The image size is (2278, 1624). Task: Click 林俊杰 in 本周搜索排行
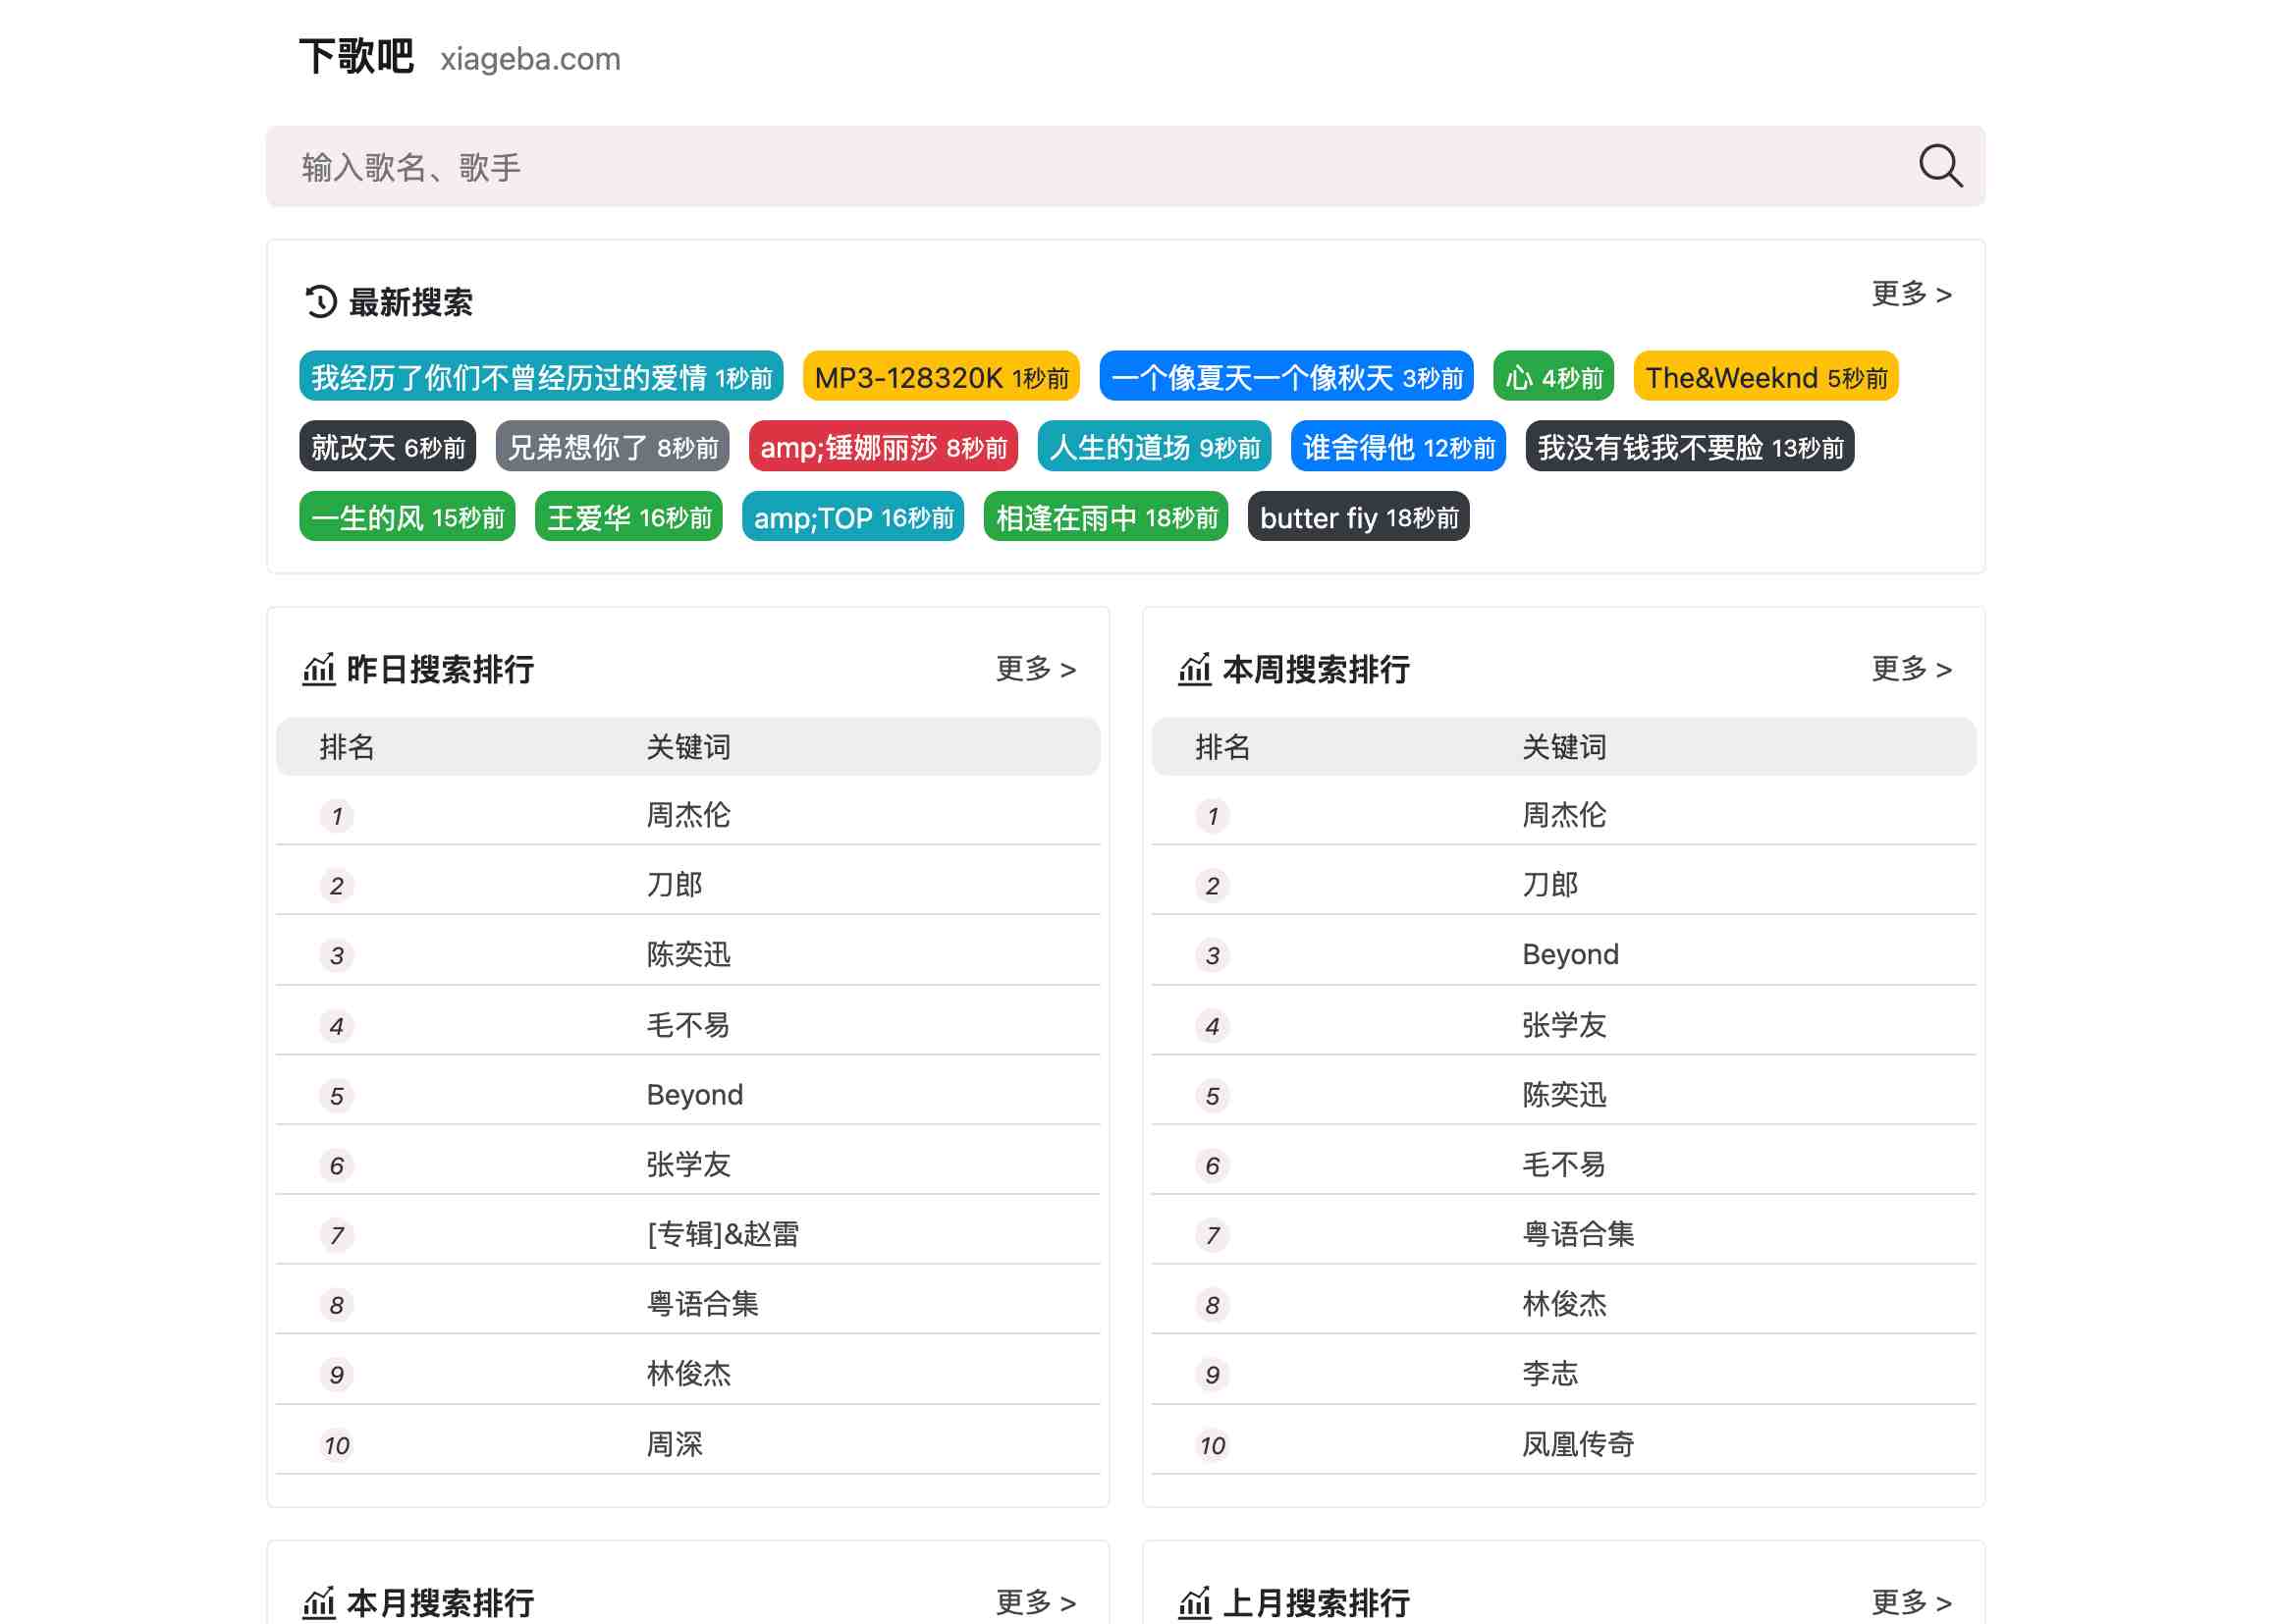coord(1564,1304)
